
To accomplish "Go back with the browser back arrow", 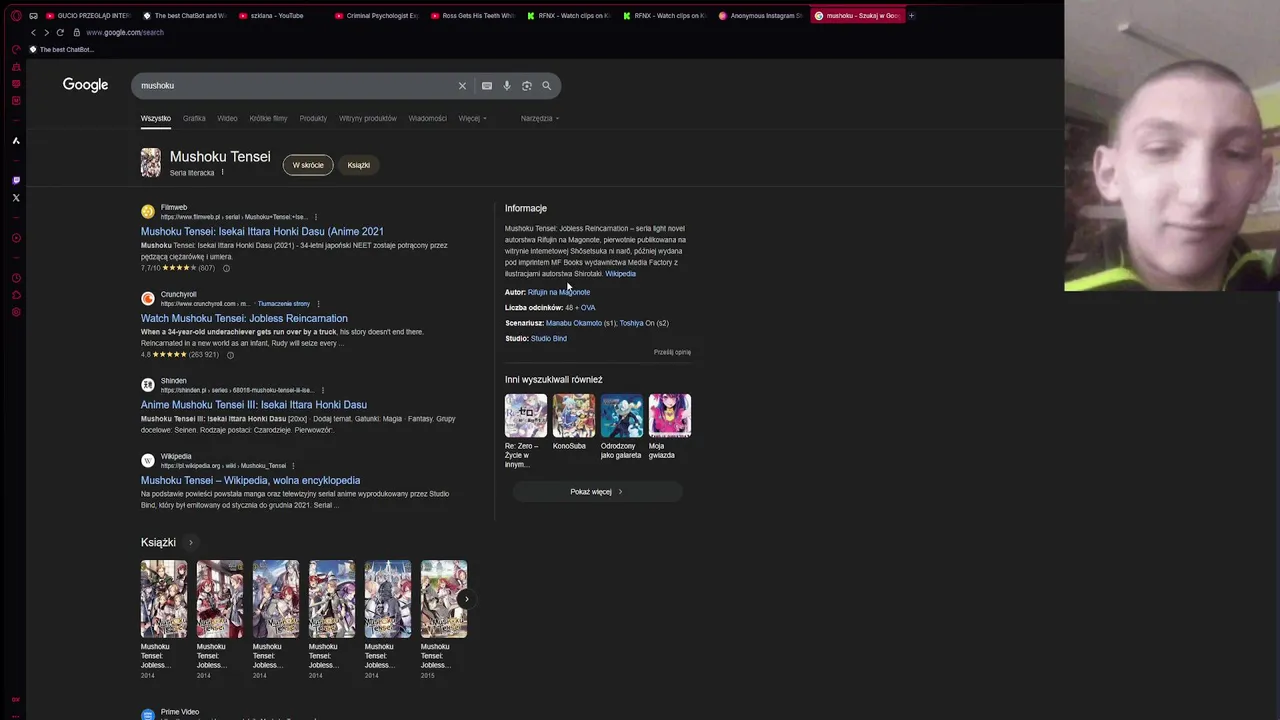I will coord(33,32).
